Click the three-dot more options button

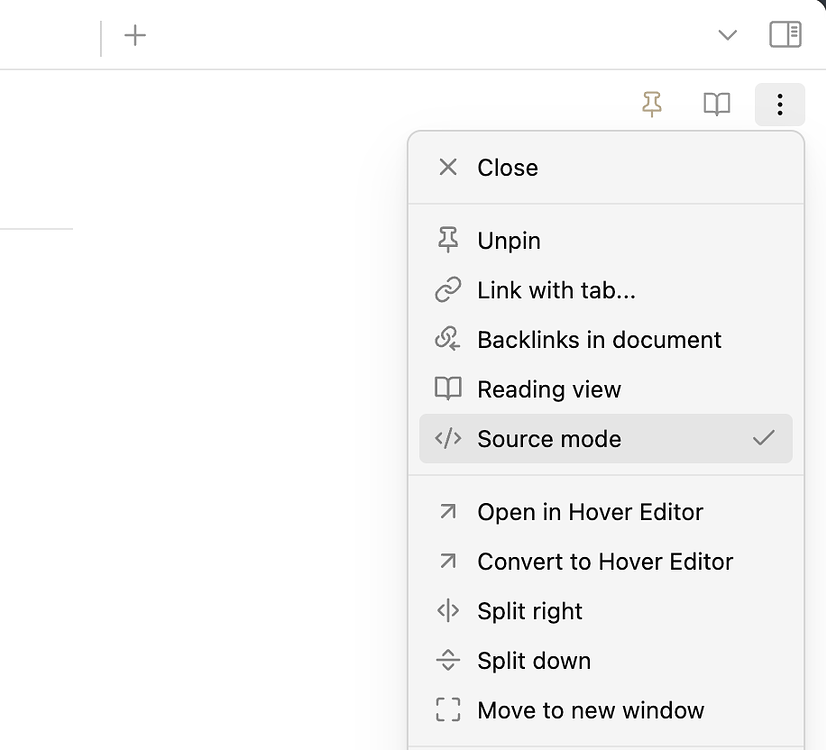780,104
